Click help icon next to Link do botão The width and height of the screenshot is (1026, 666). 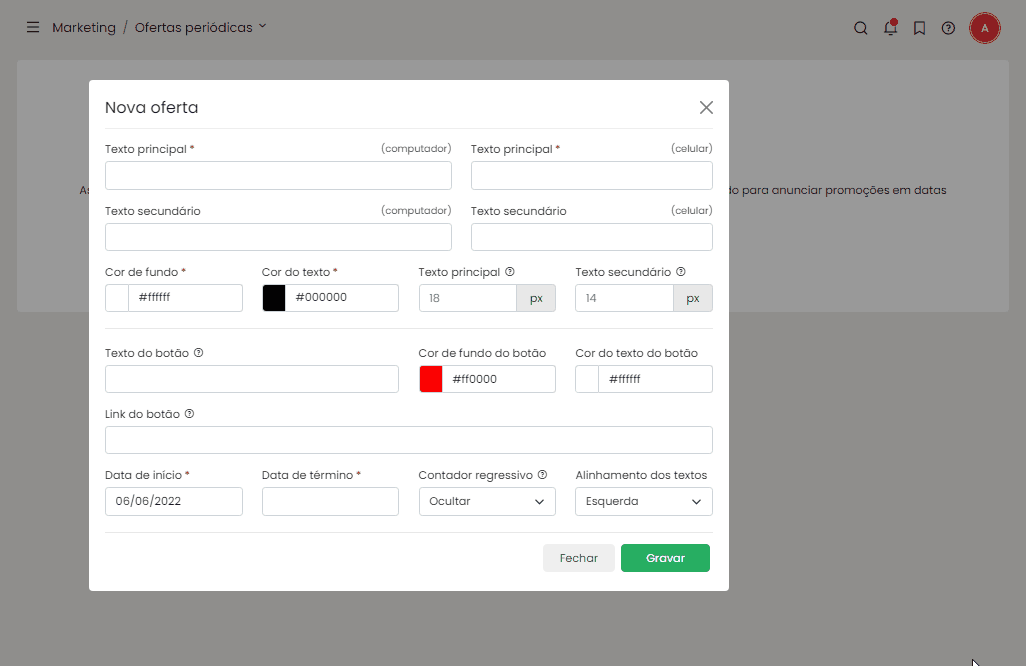[x=189, y=414]
